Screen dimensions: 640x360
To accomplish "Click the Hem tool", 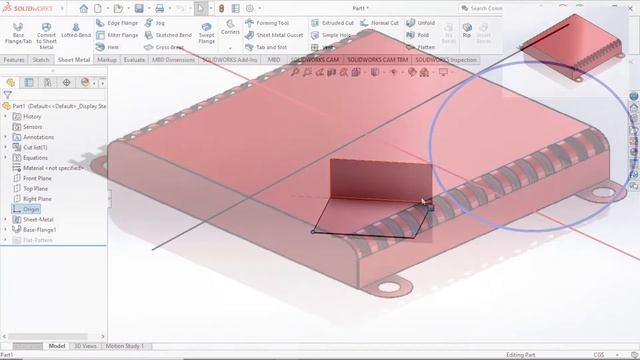I will point(107,47).
